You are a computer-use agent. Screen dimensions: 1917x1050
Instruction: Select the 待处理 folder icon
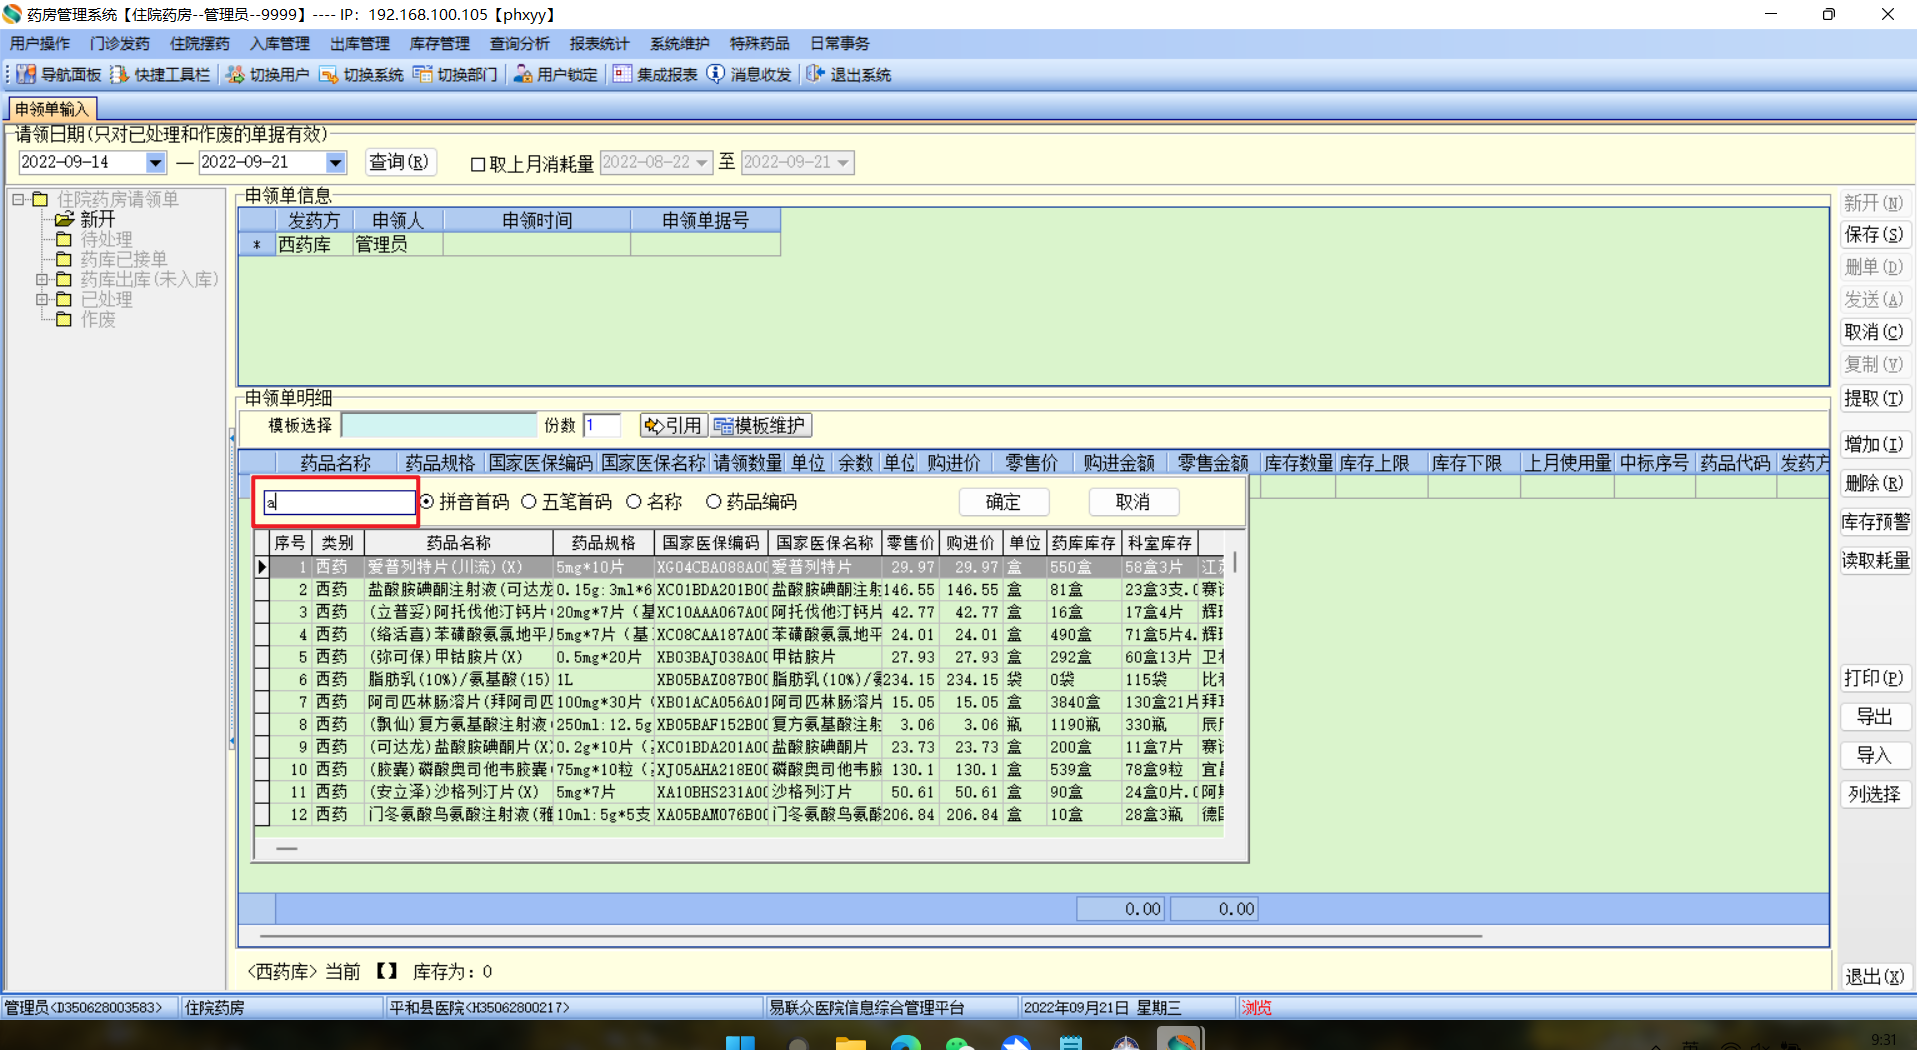[x=64, y=239]
